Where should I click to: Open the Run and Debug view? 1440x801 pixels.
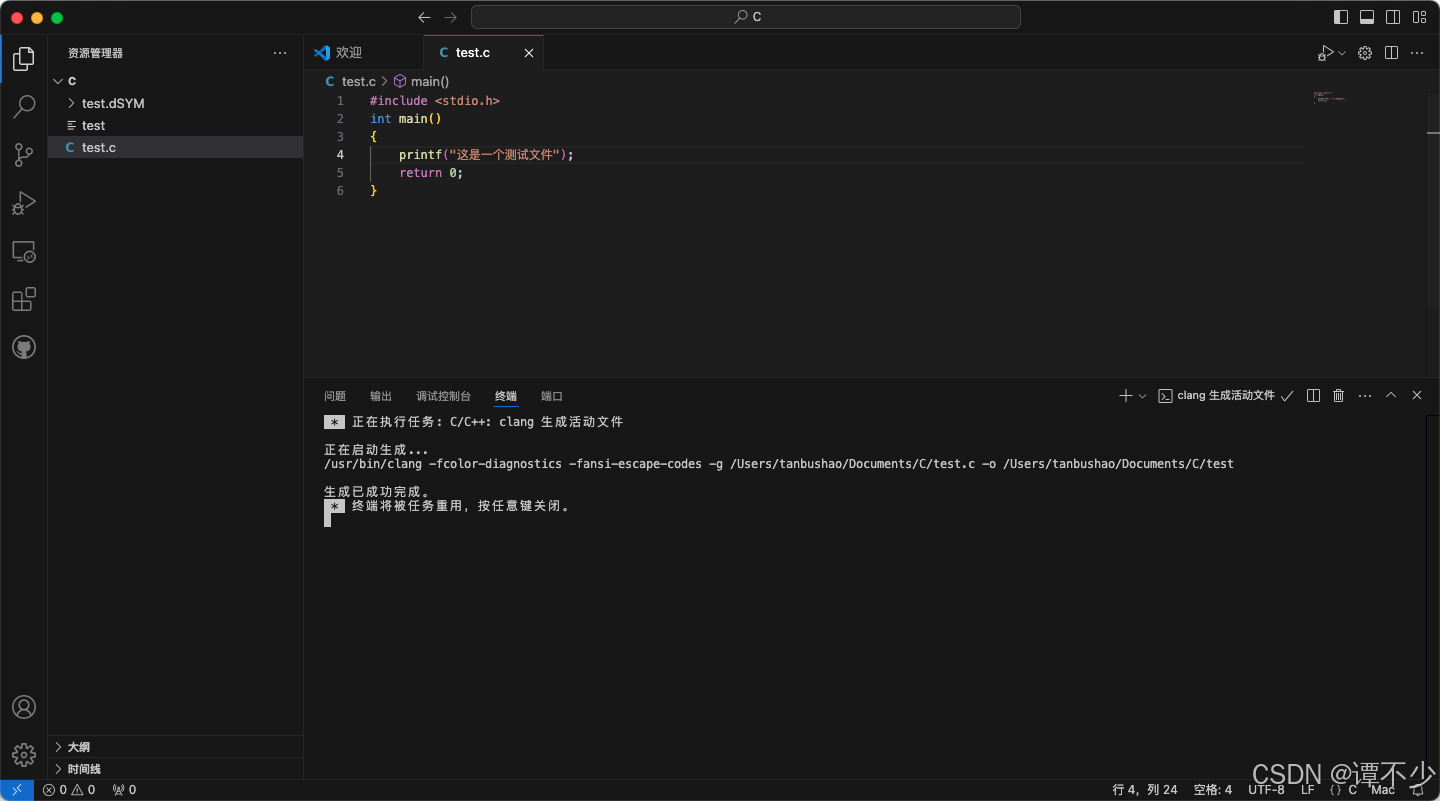(x=23, y=203)
